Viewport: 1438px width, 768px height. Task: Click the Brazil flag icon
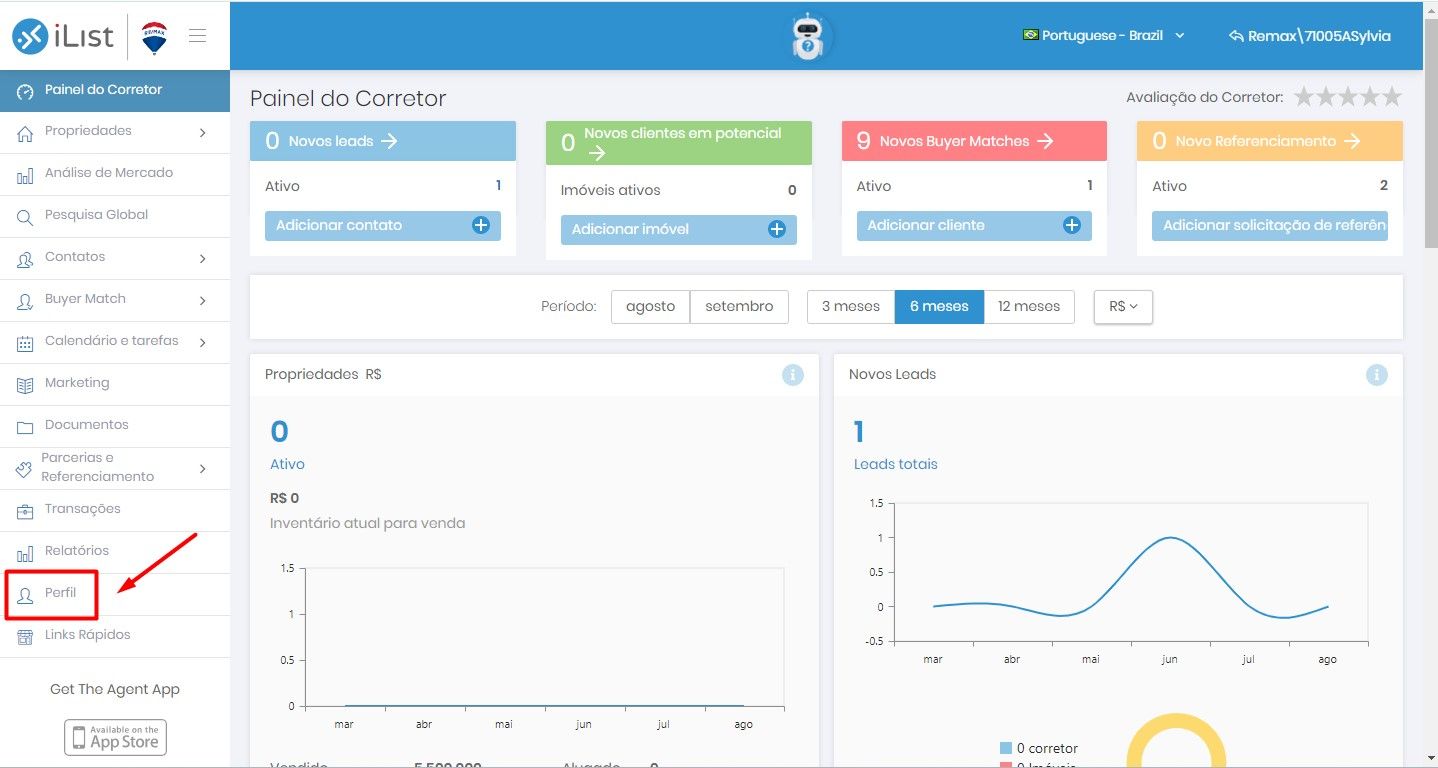[1030, 35]
